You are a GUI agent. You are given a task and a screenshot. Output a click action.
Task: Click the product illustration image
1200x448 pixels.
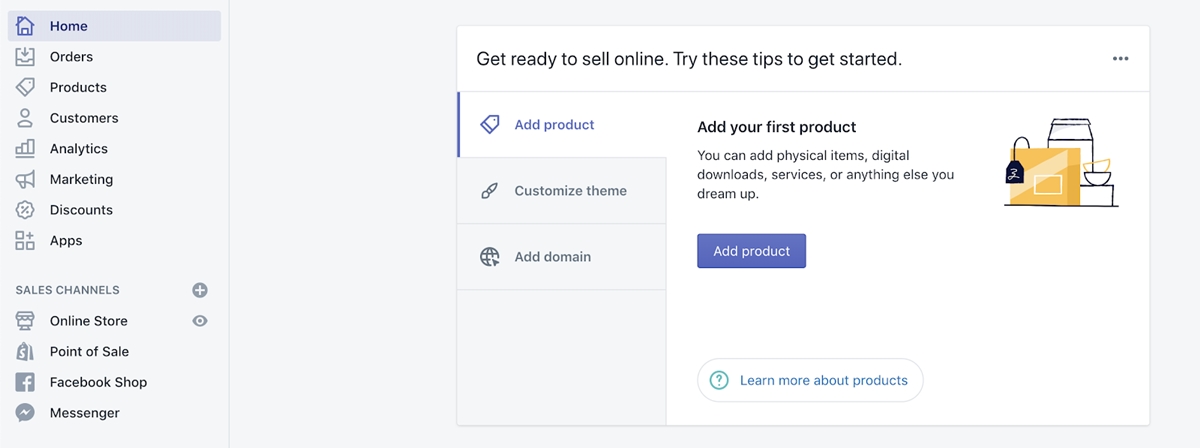click(1061, 163)
